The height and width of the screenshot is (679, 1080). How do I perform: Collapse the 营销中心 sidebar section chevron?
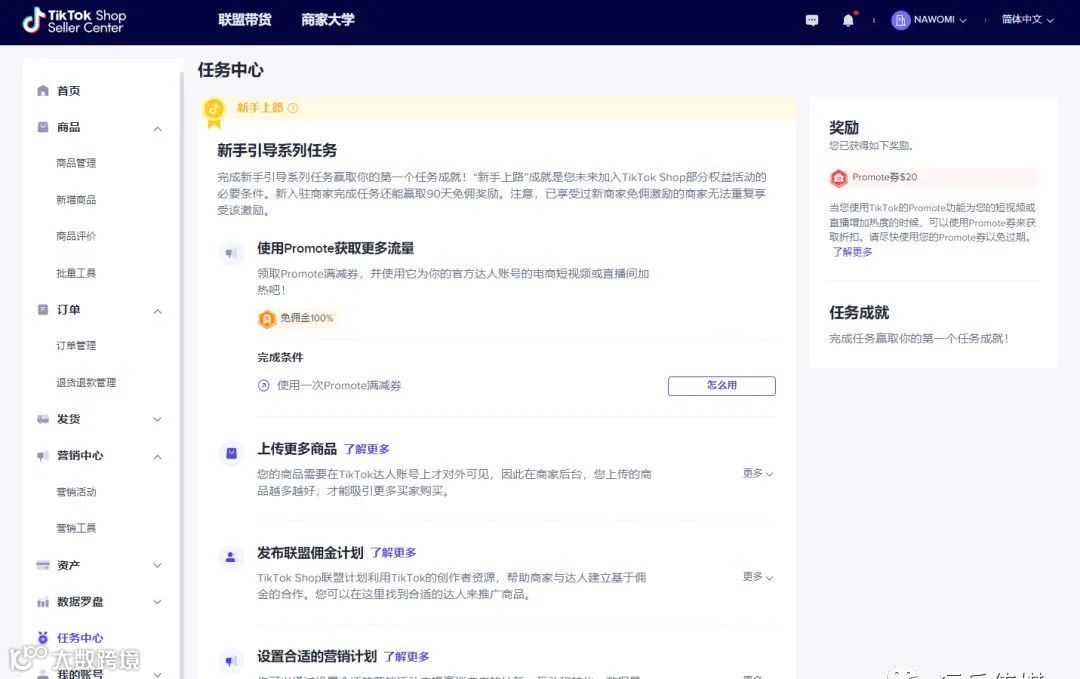pos(158,457)
